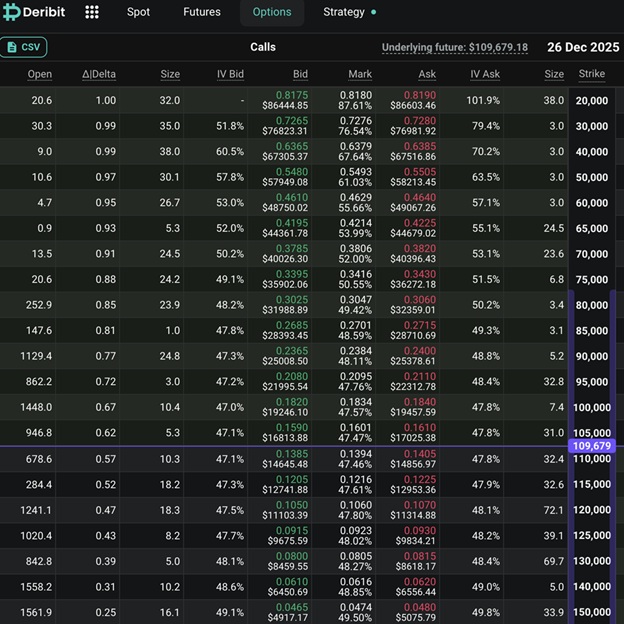Click the 0.1385 bid price for 110,000 strike
The width and height of the screenshot is (624, 624).
coord(294,454)
